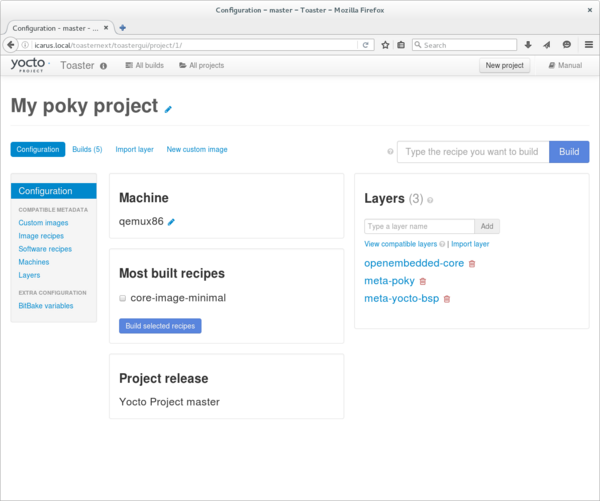Viewport: 600px width, 501px height.
Task: Open Image recipes in the sidebar
Action: click(x=41, y=236)
